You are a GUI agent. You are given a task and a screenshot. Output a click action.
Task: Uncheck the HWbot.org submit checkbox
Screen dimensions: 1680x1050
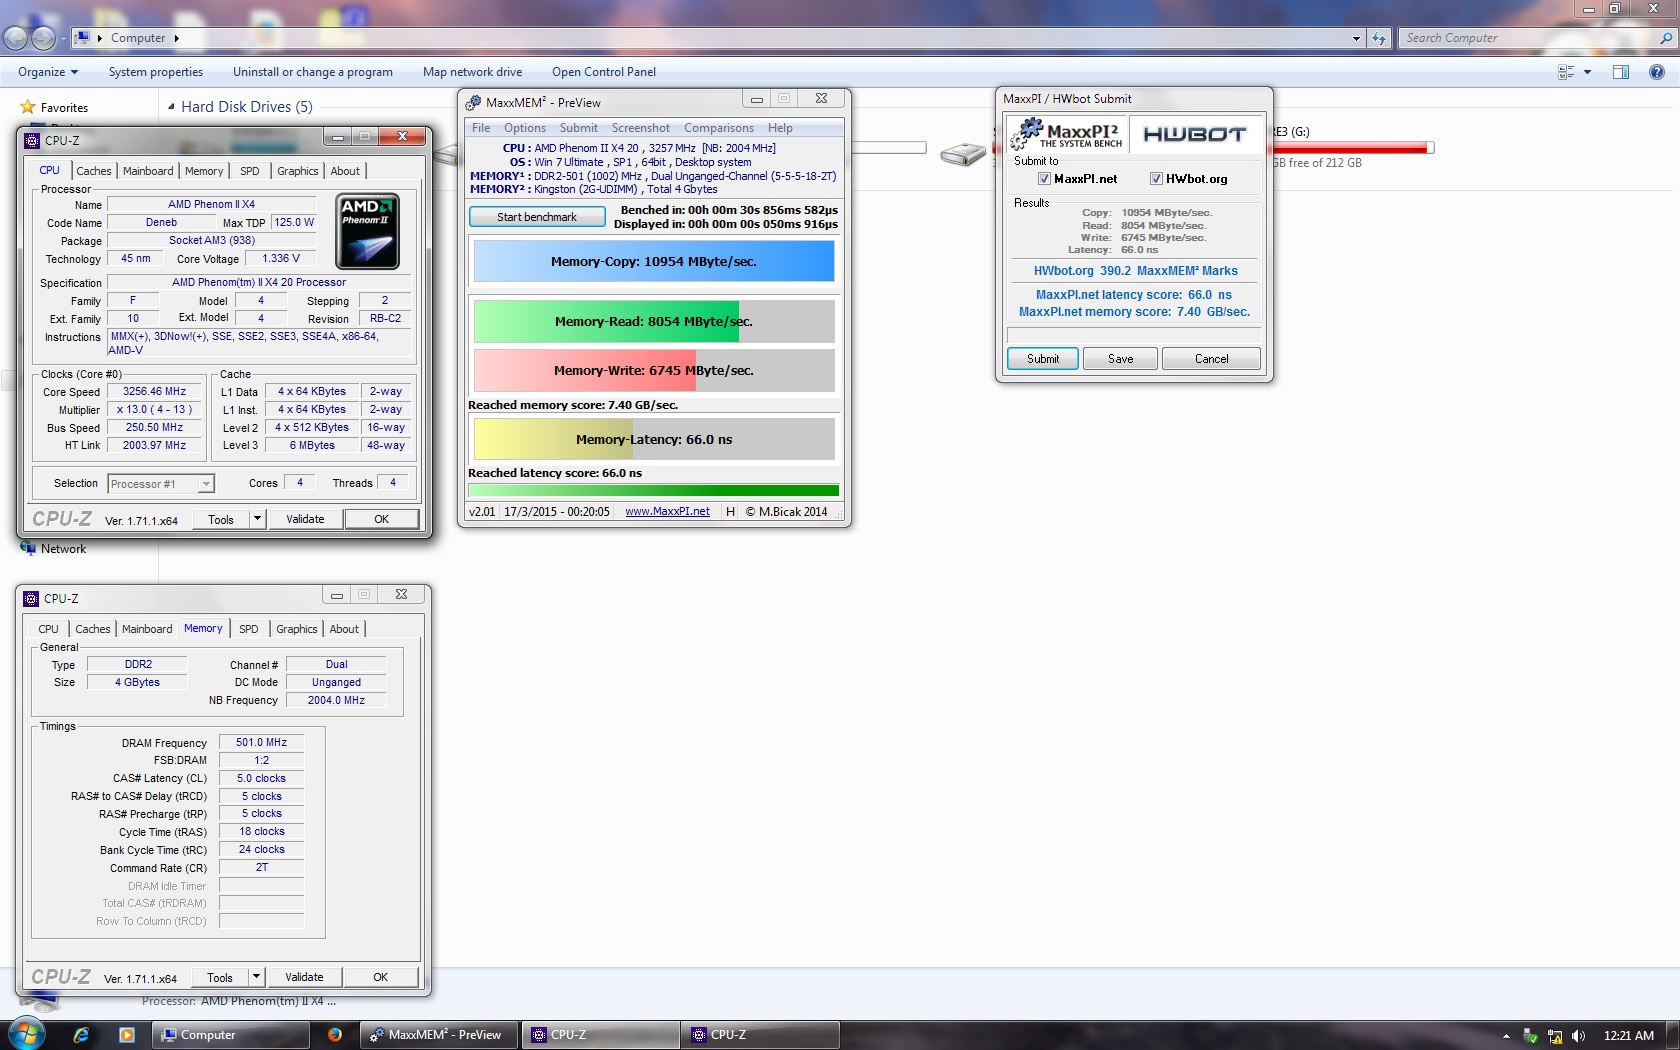coord(1156,179)
